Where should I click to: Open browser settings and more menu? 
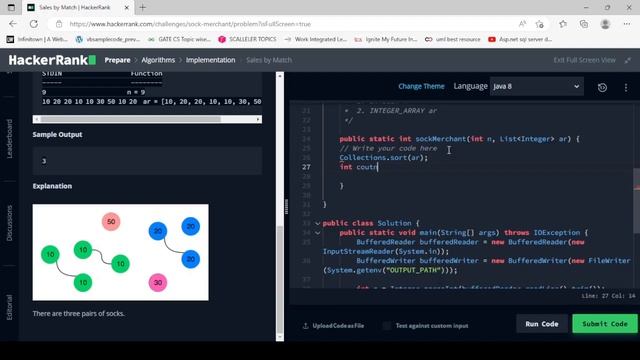(x=627, y=24)
